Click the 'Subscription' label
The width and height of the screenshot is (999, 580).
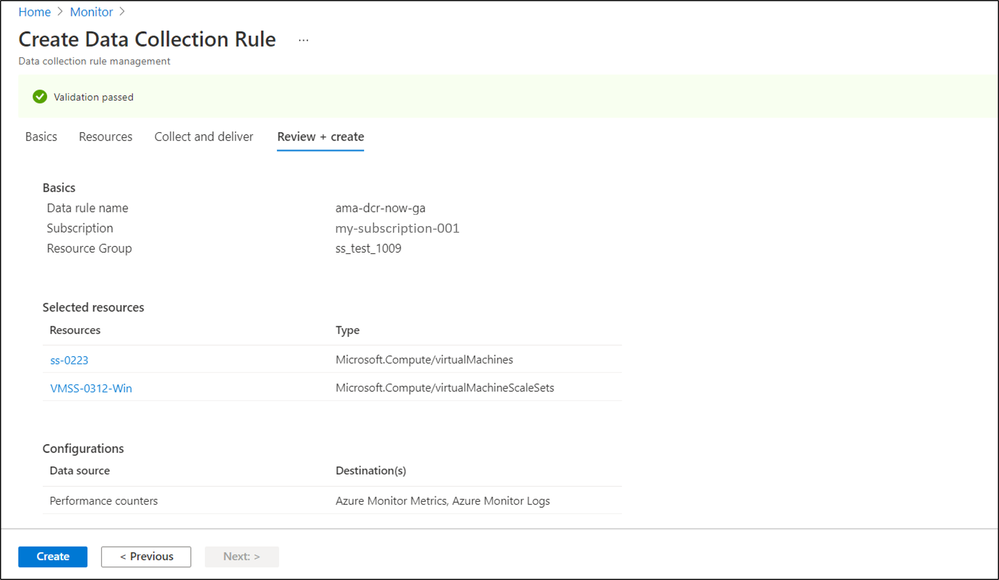(80, 228)
